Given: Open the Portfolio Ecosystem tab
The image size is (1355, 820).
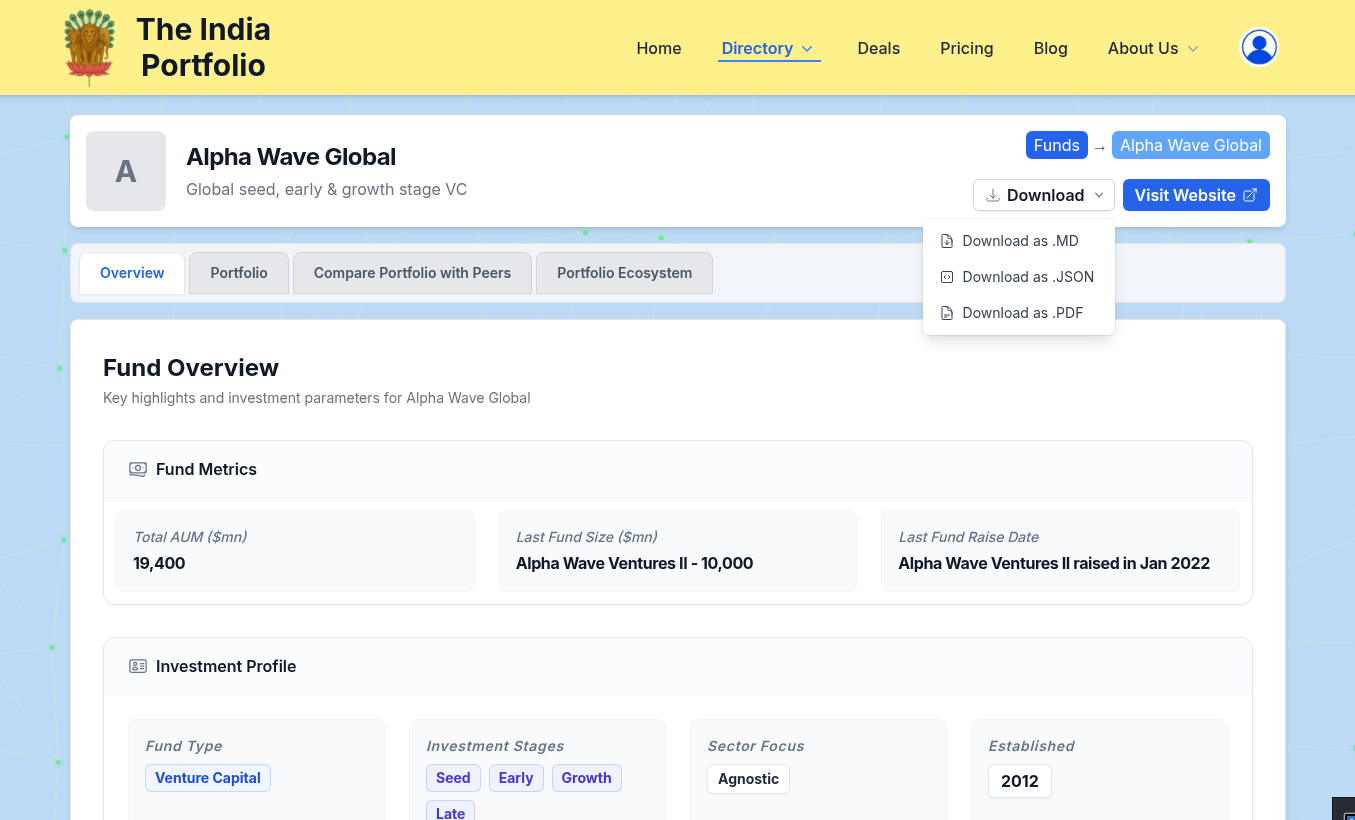Looking at the screenshot, I should (625, 273).
